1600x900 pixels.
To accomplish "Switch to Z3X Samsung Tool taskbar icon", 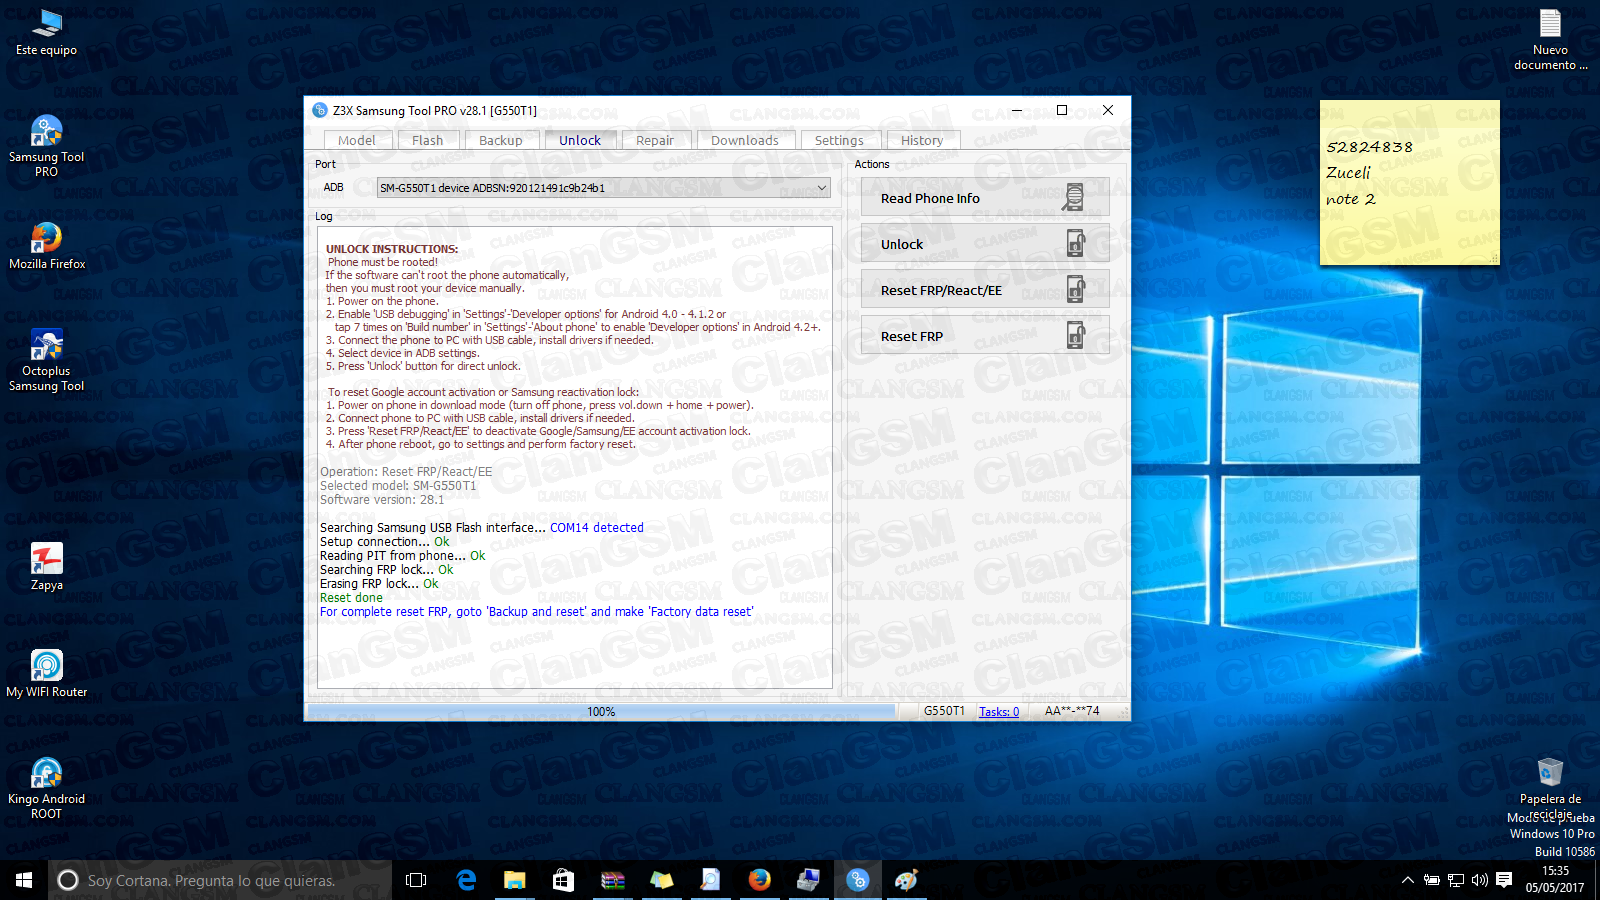I will pos(858,880).
